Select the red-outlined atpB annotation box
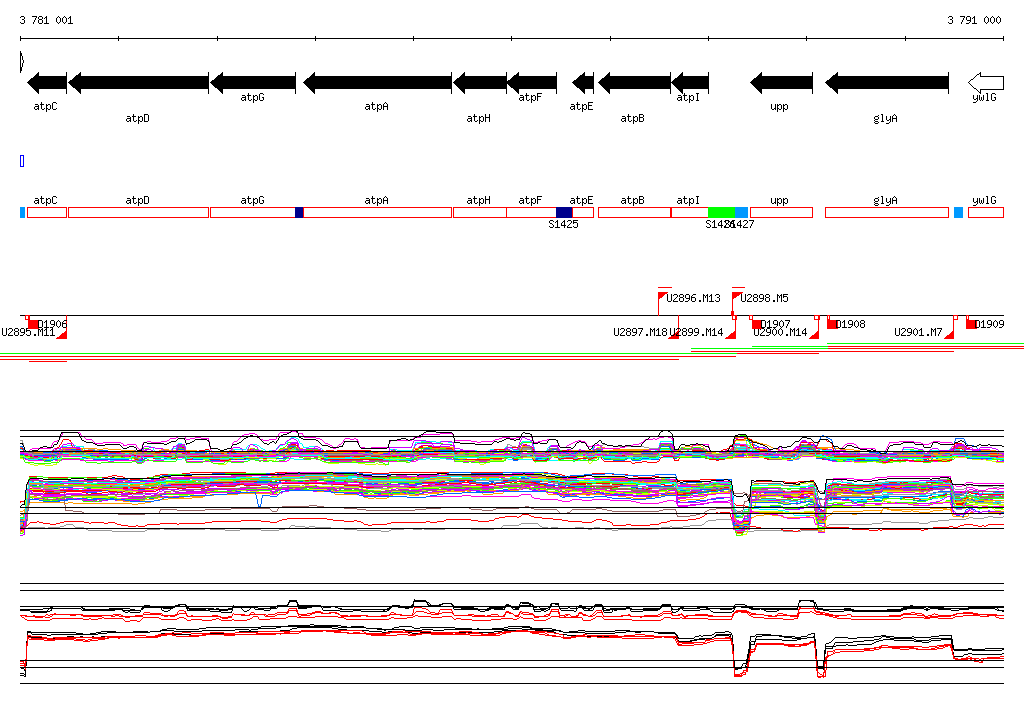The width and height of the screenshot is (1024, 714). [x=634, y=212]
